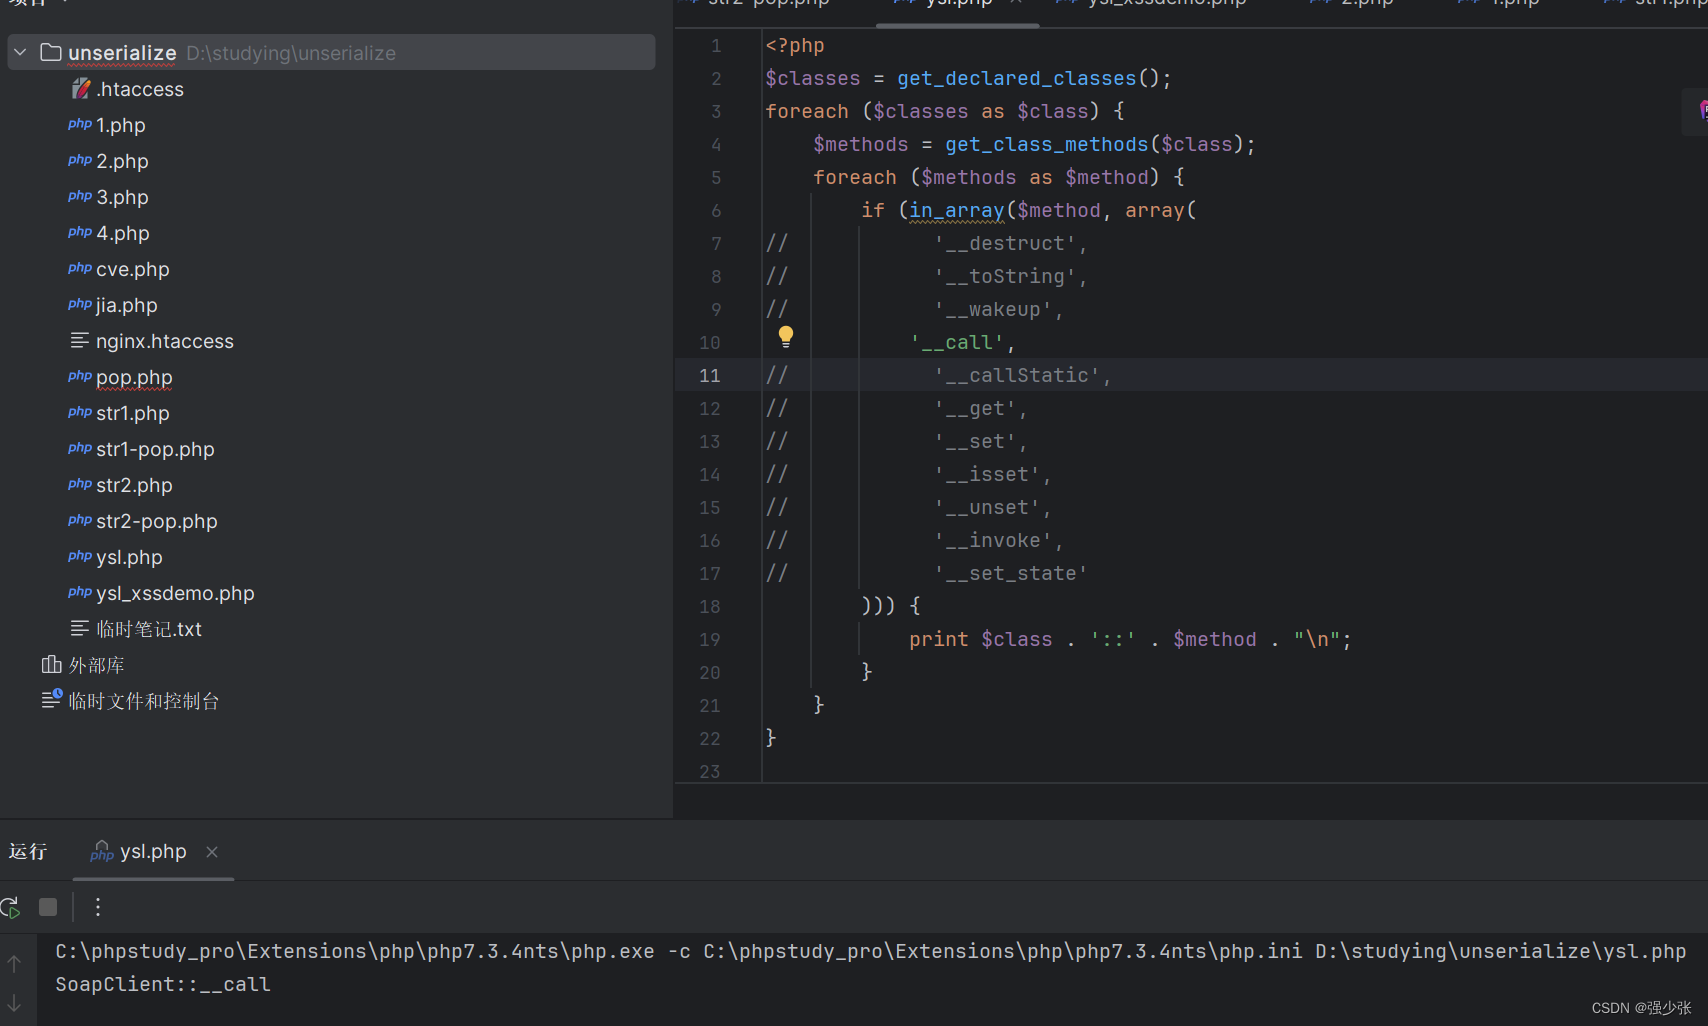This screenshot has width=1708, height=1026.
Task: Select the unserialize root folder
Action: (331, 52)
